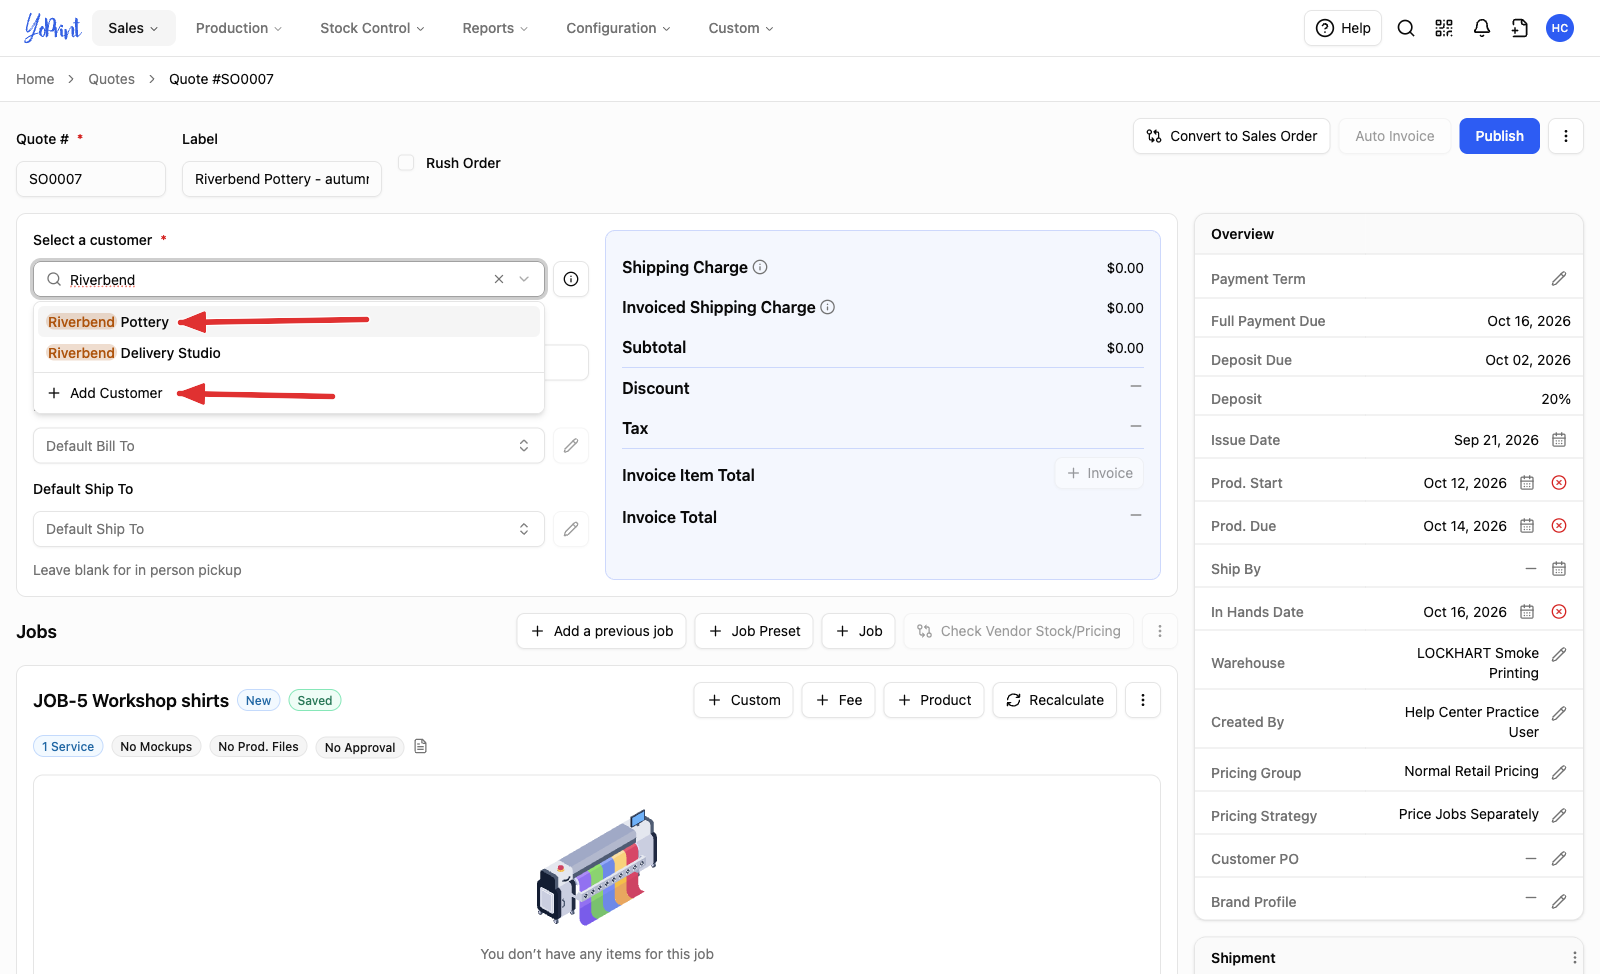Open the QR code scanner icon
1600x974 pixels.
coord(1444,28)
